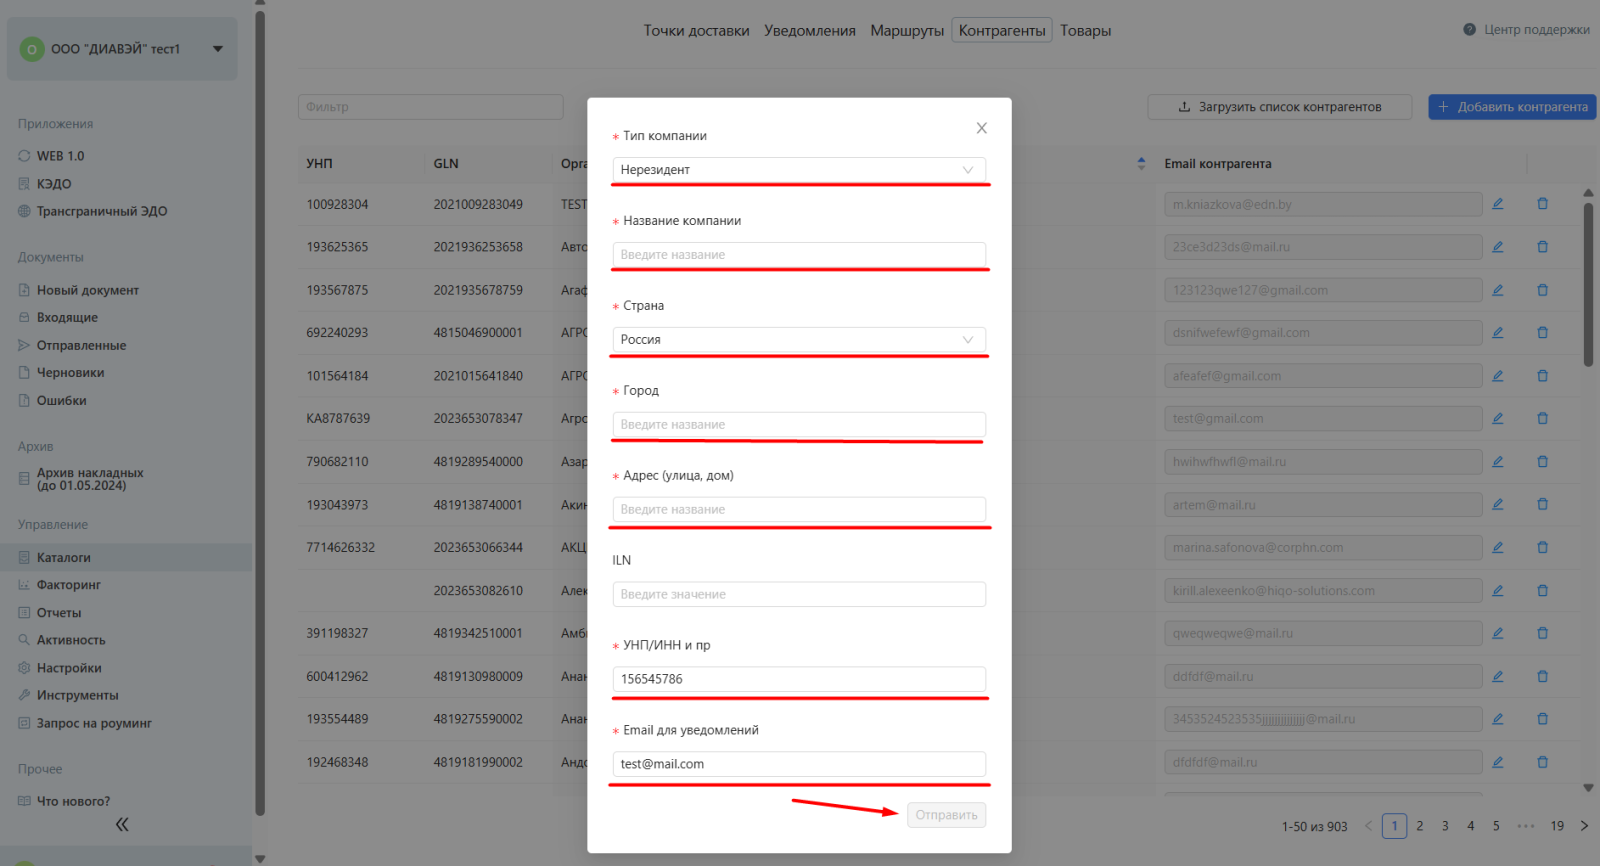Go to page 2 in pagination

[x=1419, y=826]
